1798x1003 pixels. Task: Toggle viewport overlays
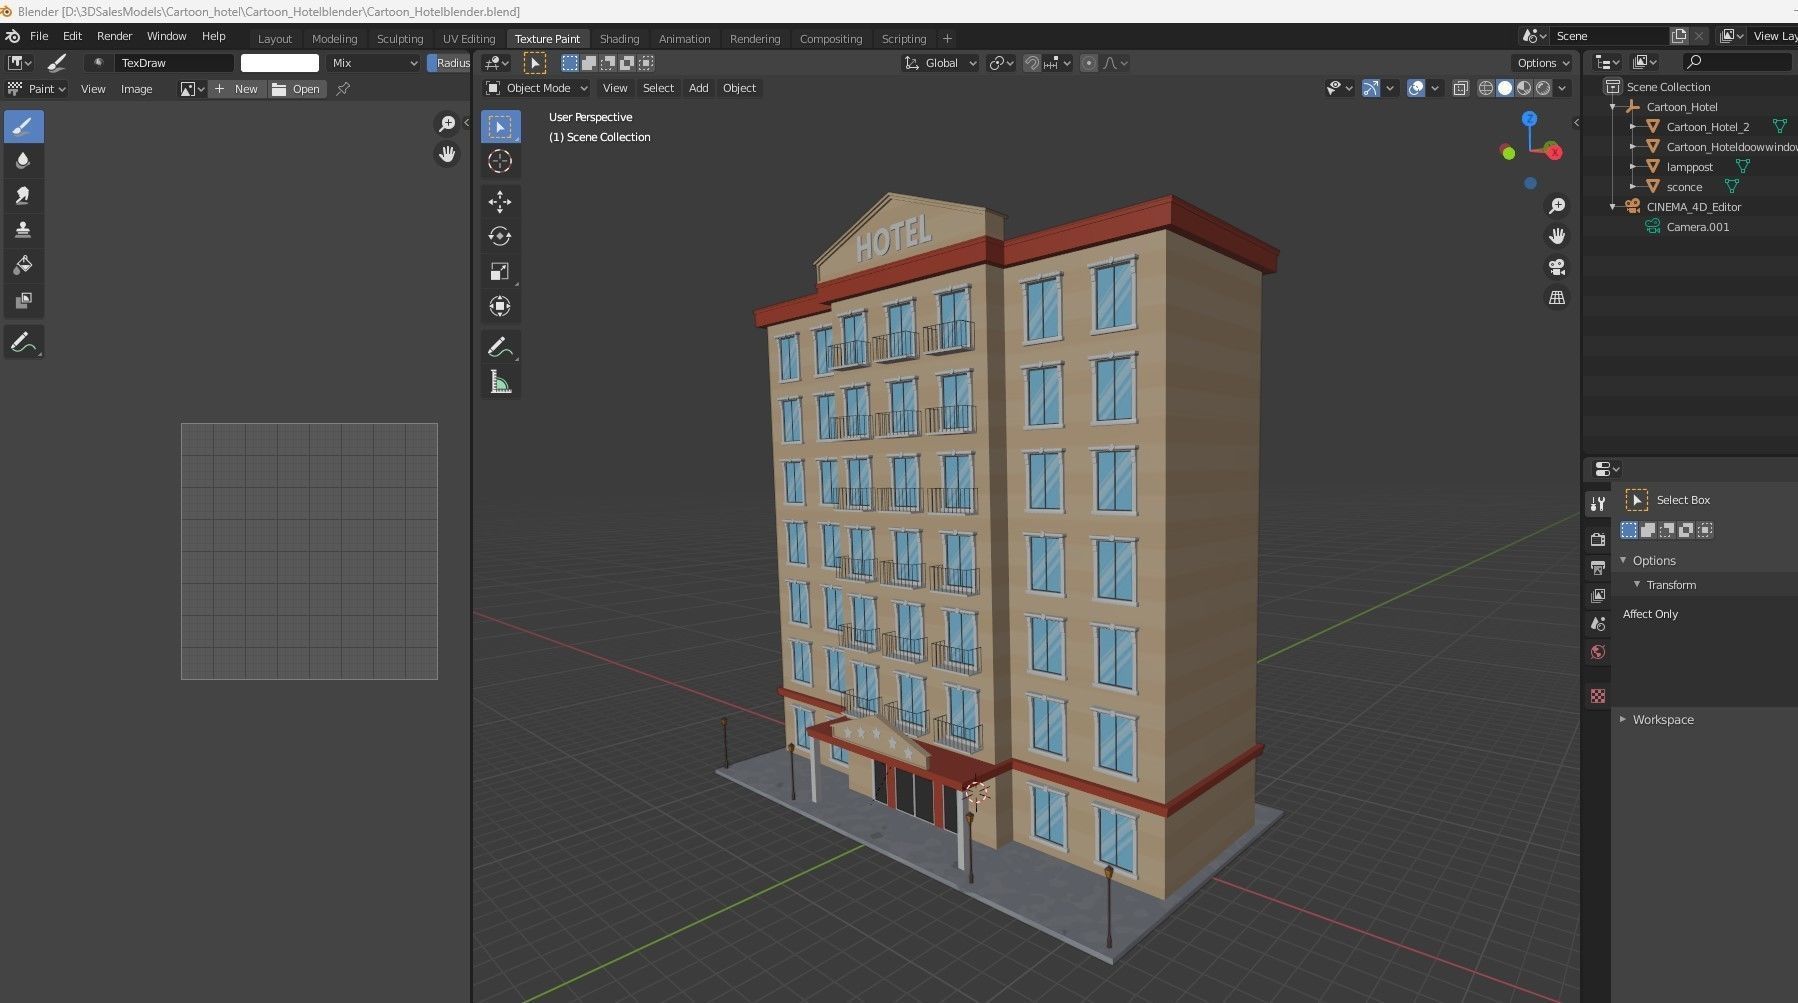(x=1416, y=88)
